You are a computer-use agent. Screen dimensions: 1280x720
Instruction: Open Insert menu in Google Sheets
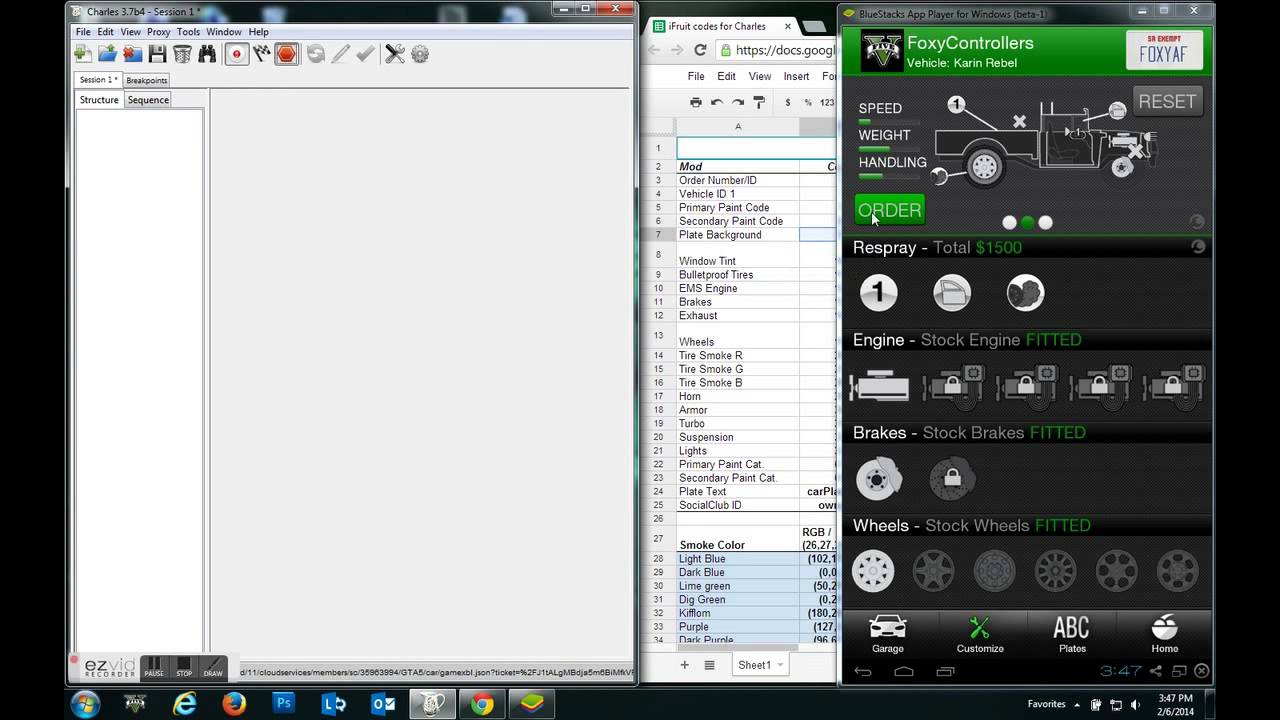796,76
